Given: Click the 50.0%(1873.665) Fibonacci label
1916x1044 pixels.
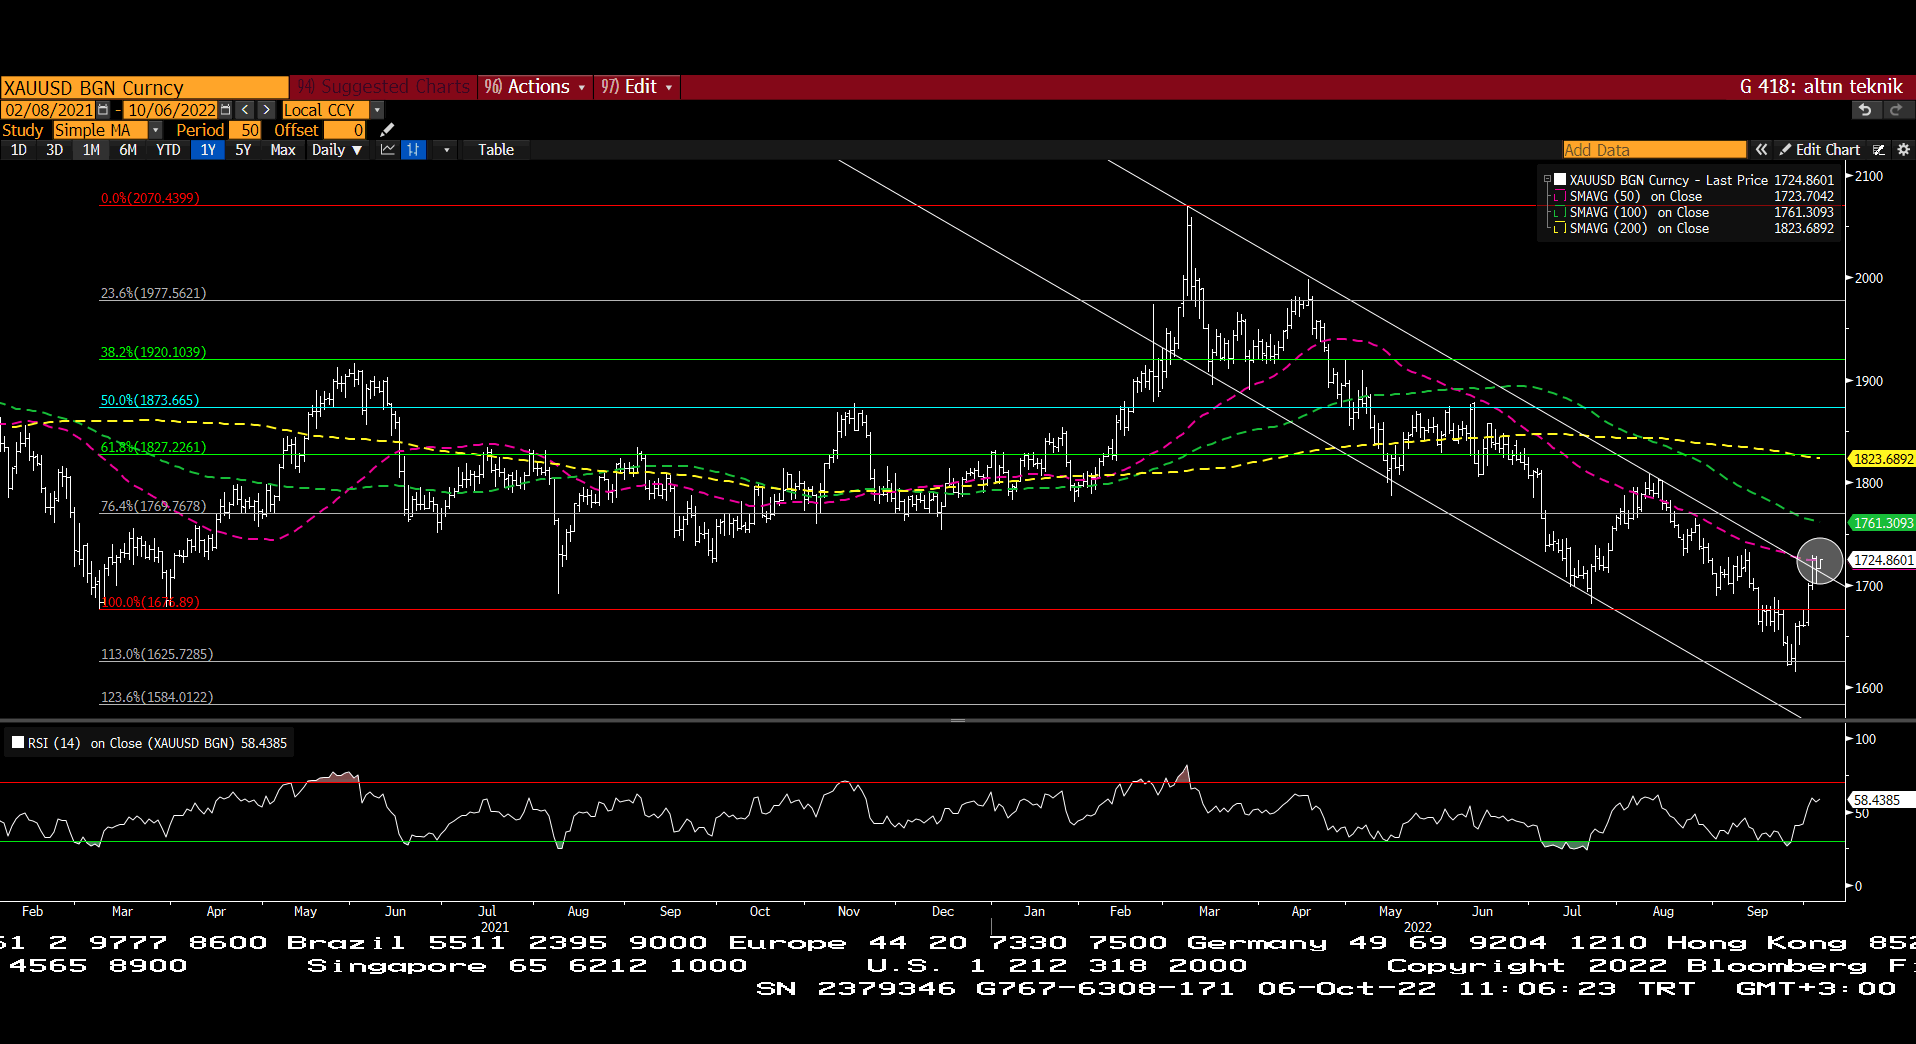Looking at the screenshot, I should (150, 400).
